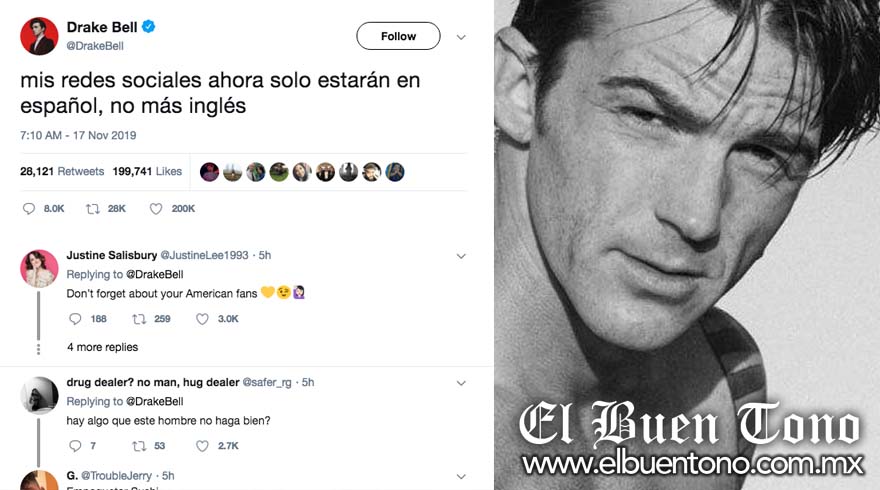
Task: Open dropdown arrow next to Follow button
Action: (461, 37)
